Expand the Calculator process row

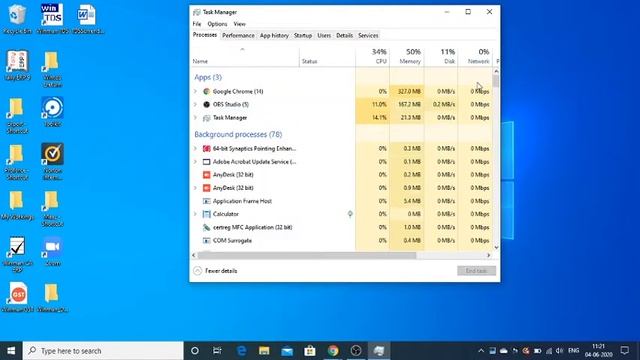click(x=195, y=214)
